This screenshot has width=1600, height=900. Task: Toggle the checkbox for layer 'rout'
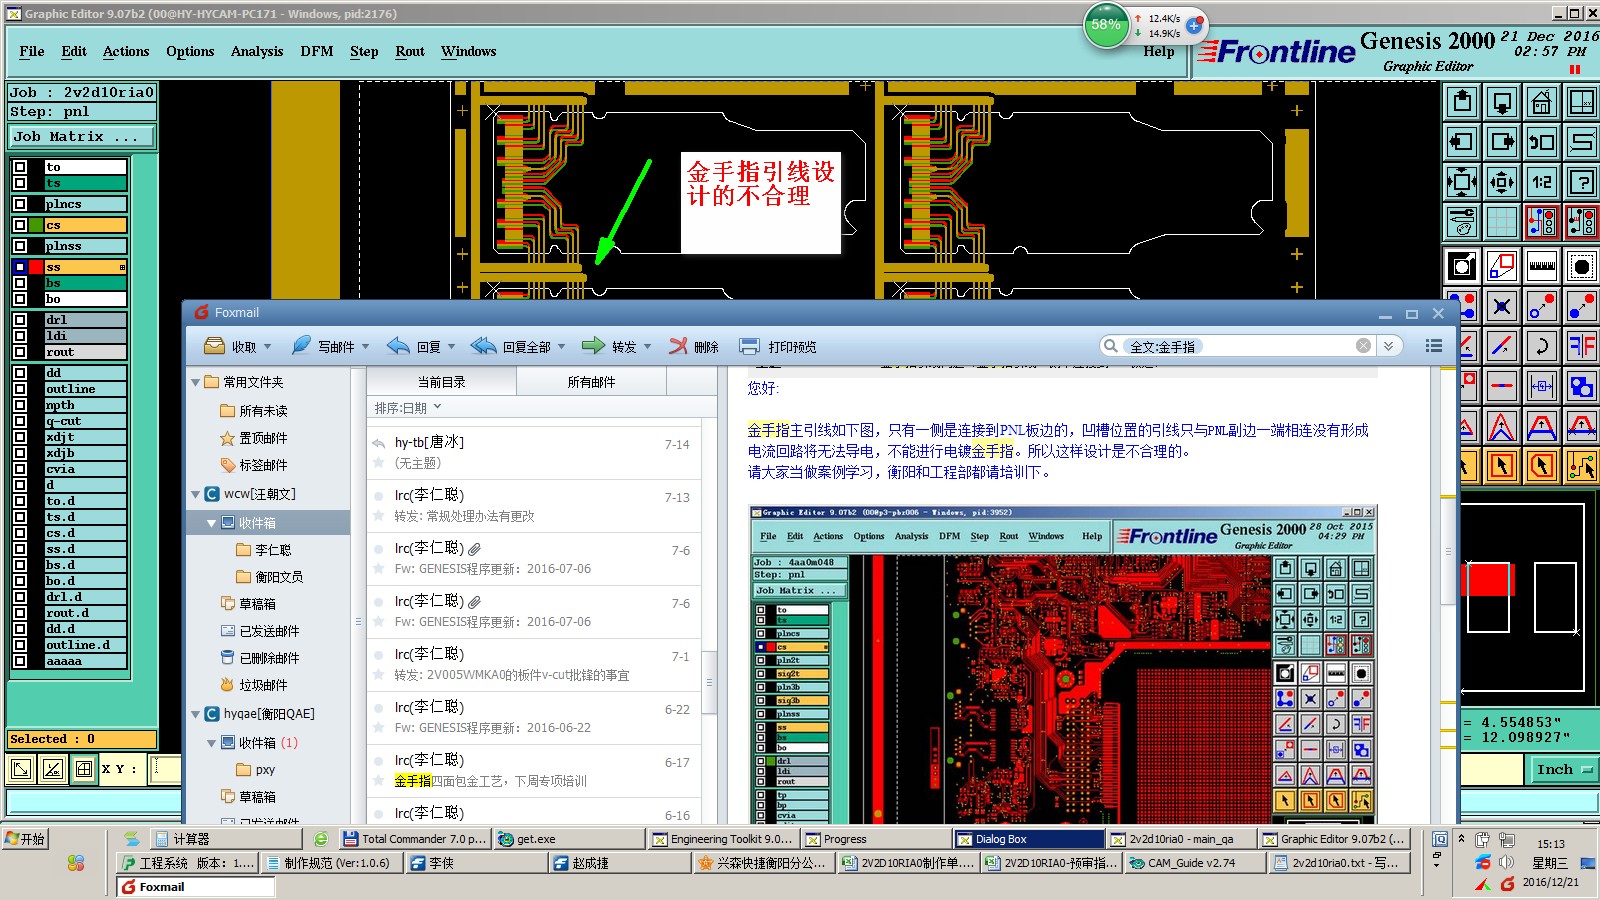[x=20, y=352]
